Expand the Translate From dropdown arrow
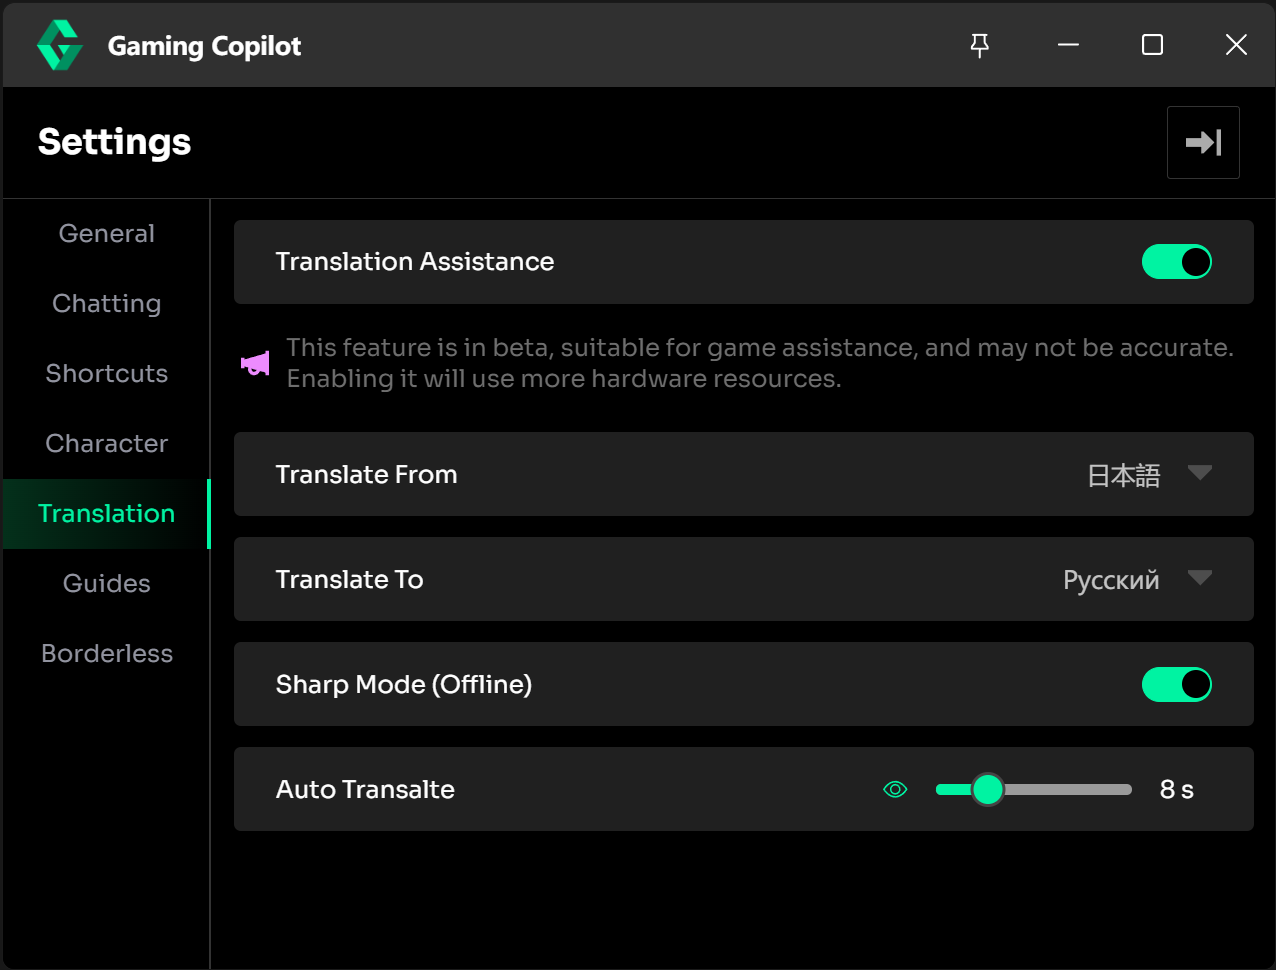Viewport: 1276px width, 970px height. click(1200, 473)
